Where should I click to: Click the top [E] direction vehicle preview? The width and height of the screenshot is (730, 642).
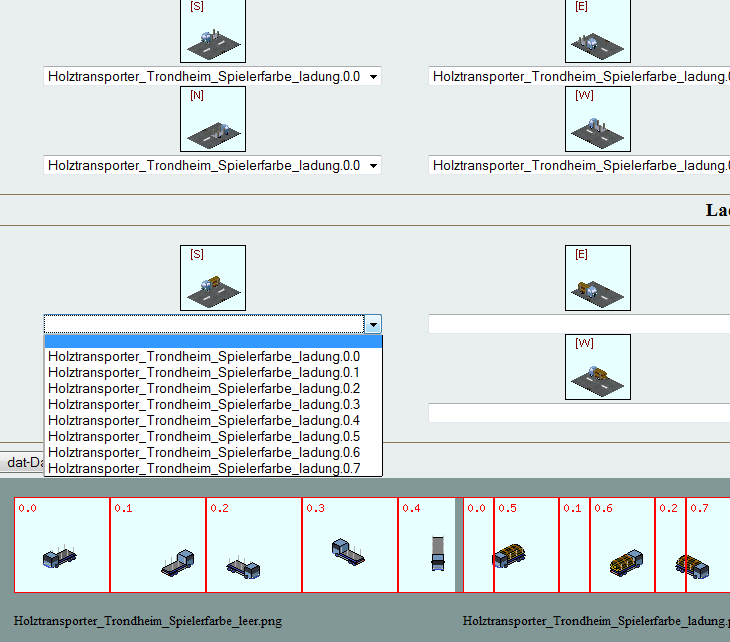click(597, 32)
